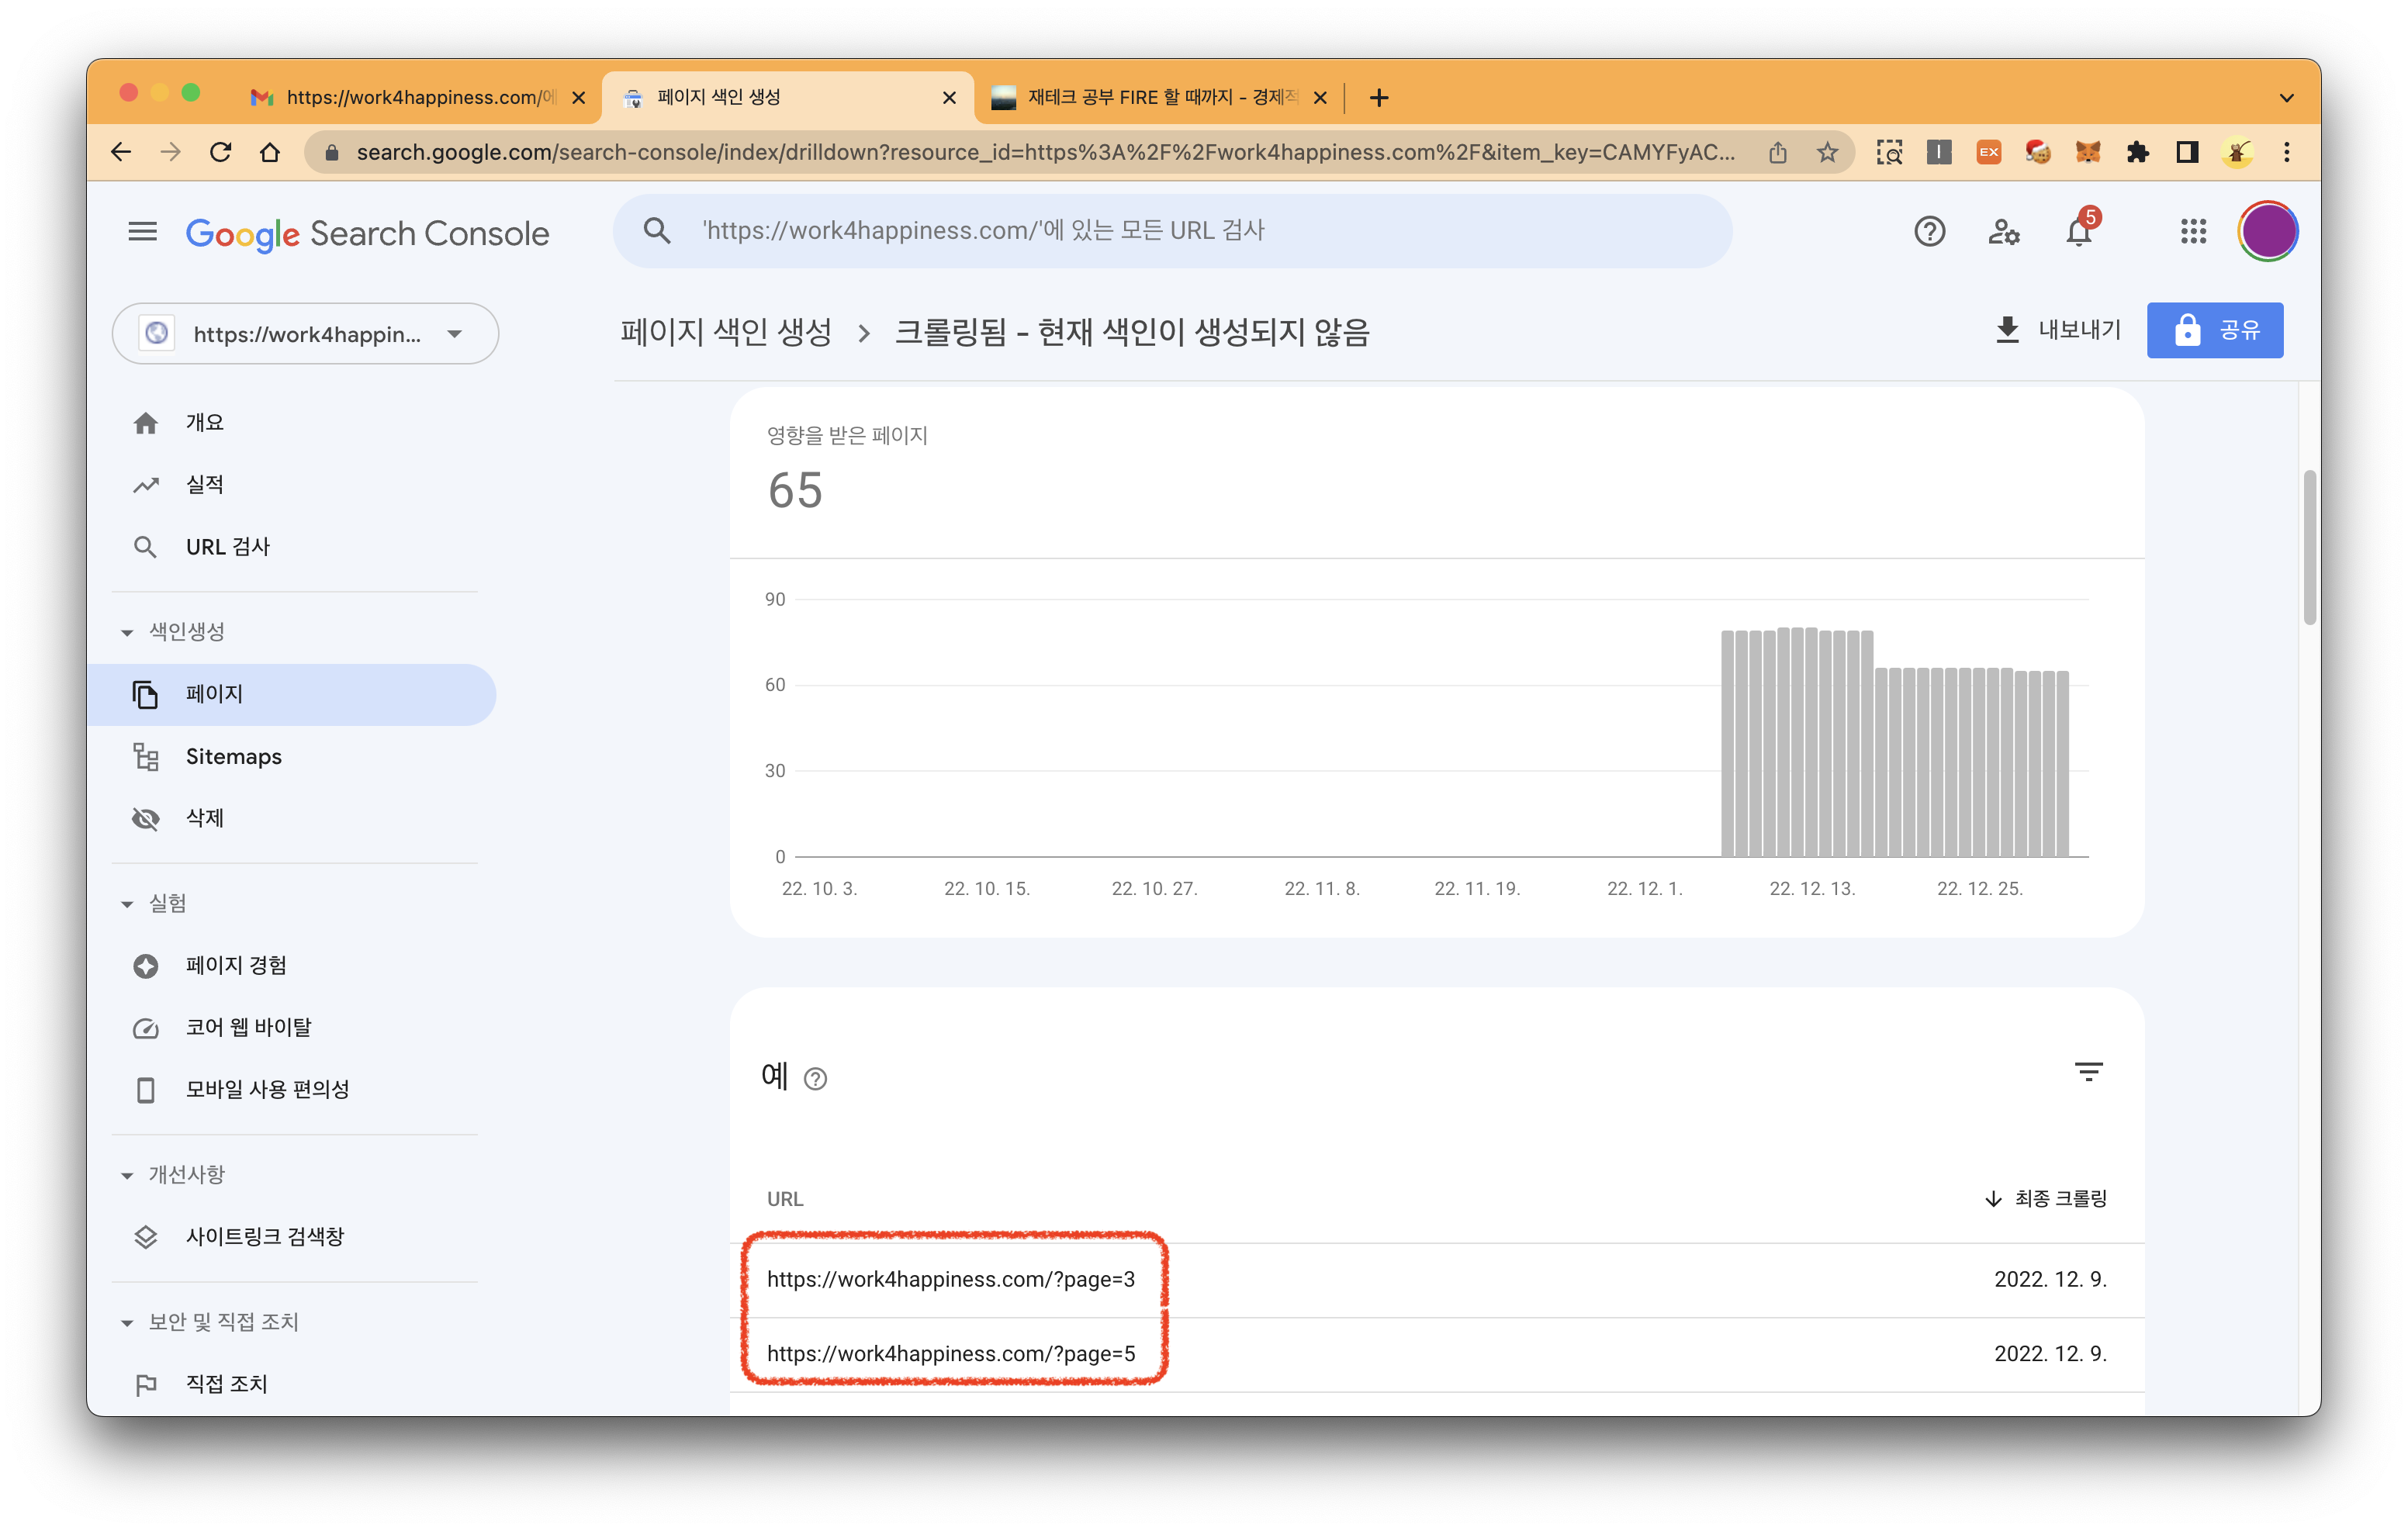Select 삭제 removals in the sidebar

[204, 818]
